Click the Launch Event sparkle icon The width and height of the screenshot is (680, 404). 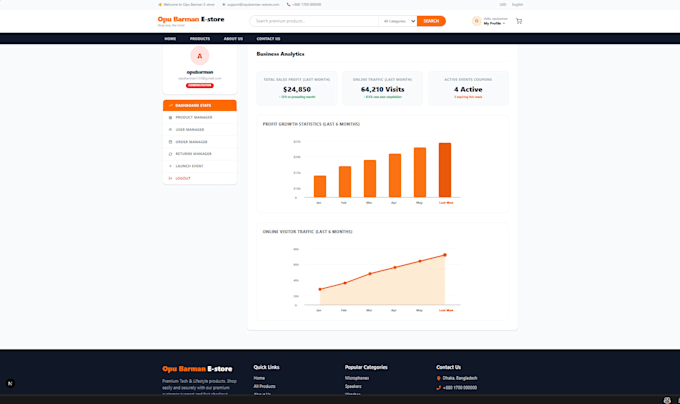click(x=170, y=166)
